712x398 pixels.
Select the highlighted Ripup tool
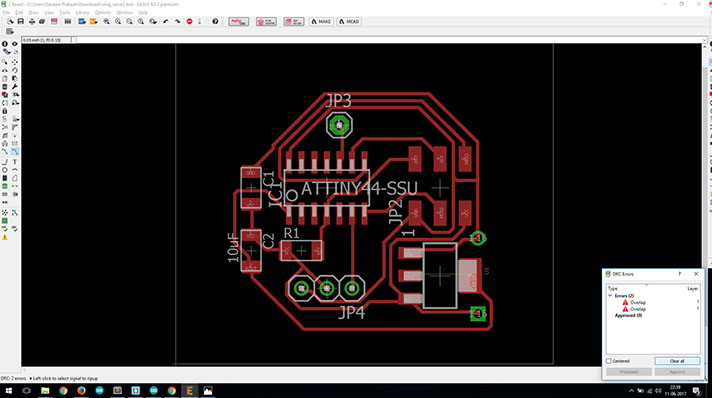tap(15, 151)
